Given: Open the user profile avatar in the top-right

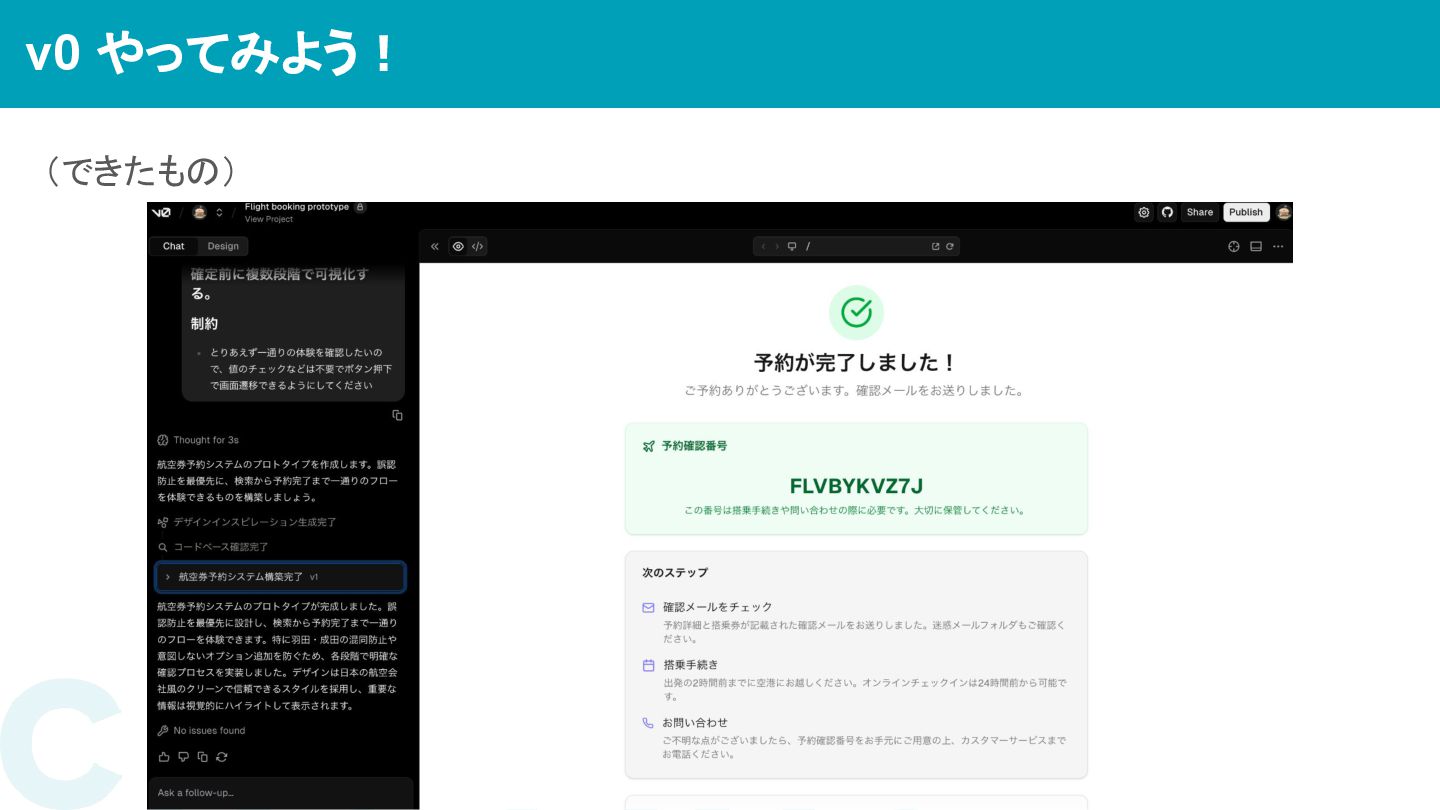Looking at the screenshot, I should (x=1284, y=212).
